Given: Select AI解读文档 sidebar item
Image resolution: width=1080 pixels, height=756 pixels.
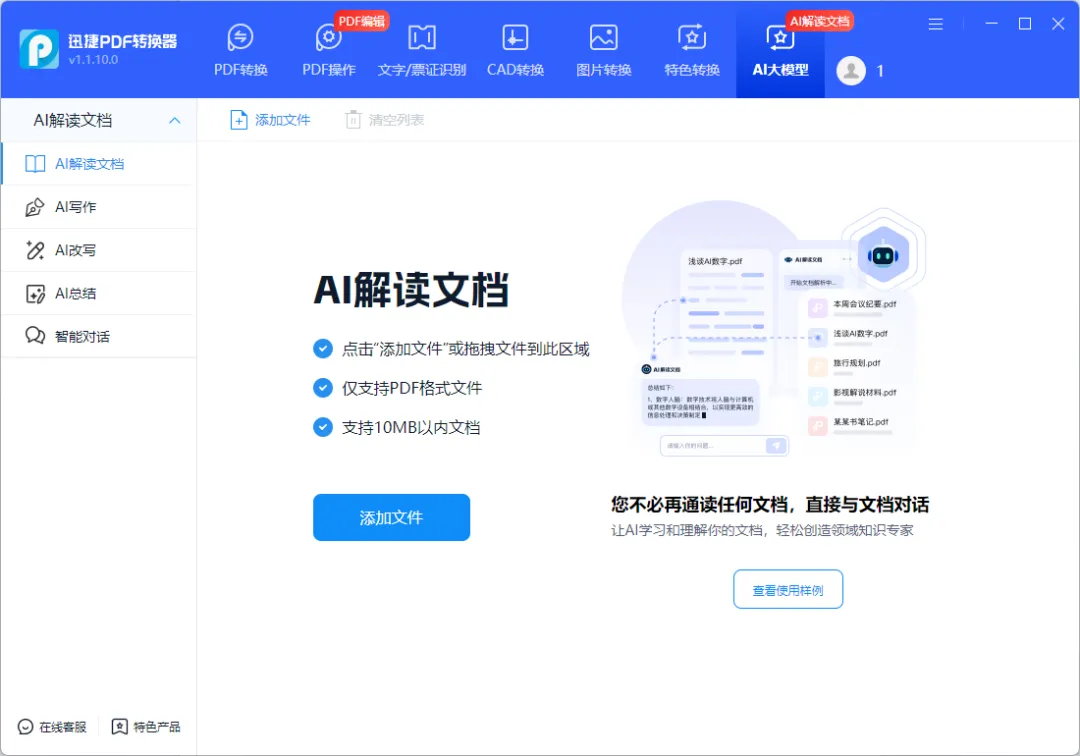Looking at the screenshot, I should coord(99,164).
